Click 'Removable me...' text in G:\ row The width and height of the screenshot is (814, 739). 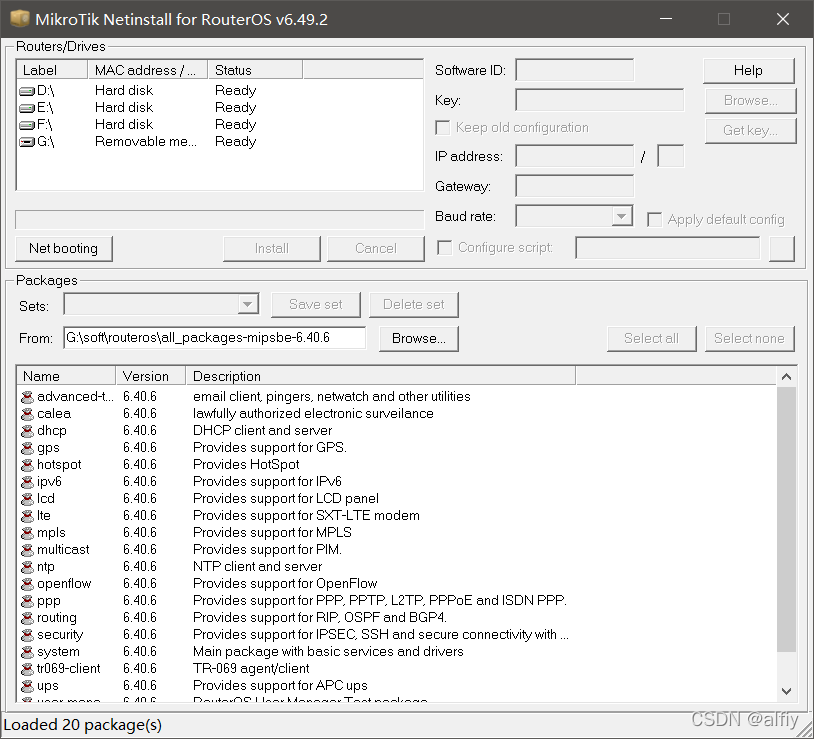click(146, 142)
